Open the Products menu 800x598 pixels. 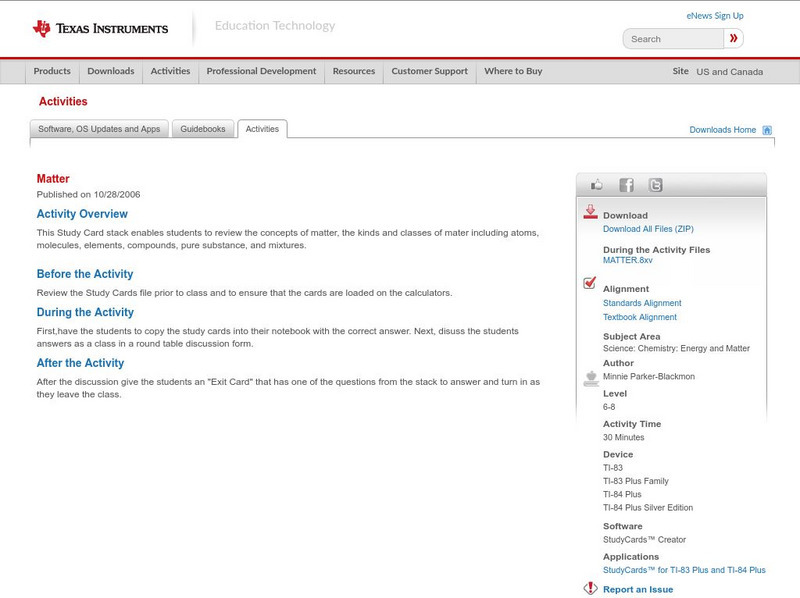pyautogui.click(x=52, y=72)
